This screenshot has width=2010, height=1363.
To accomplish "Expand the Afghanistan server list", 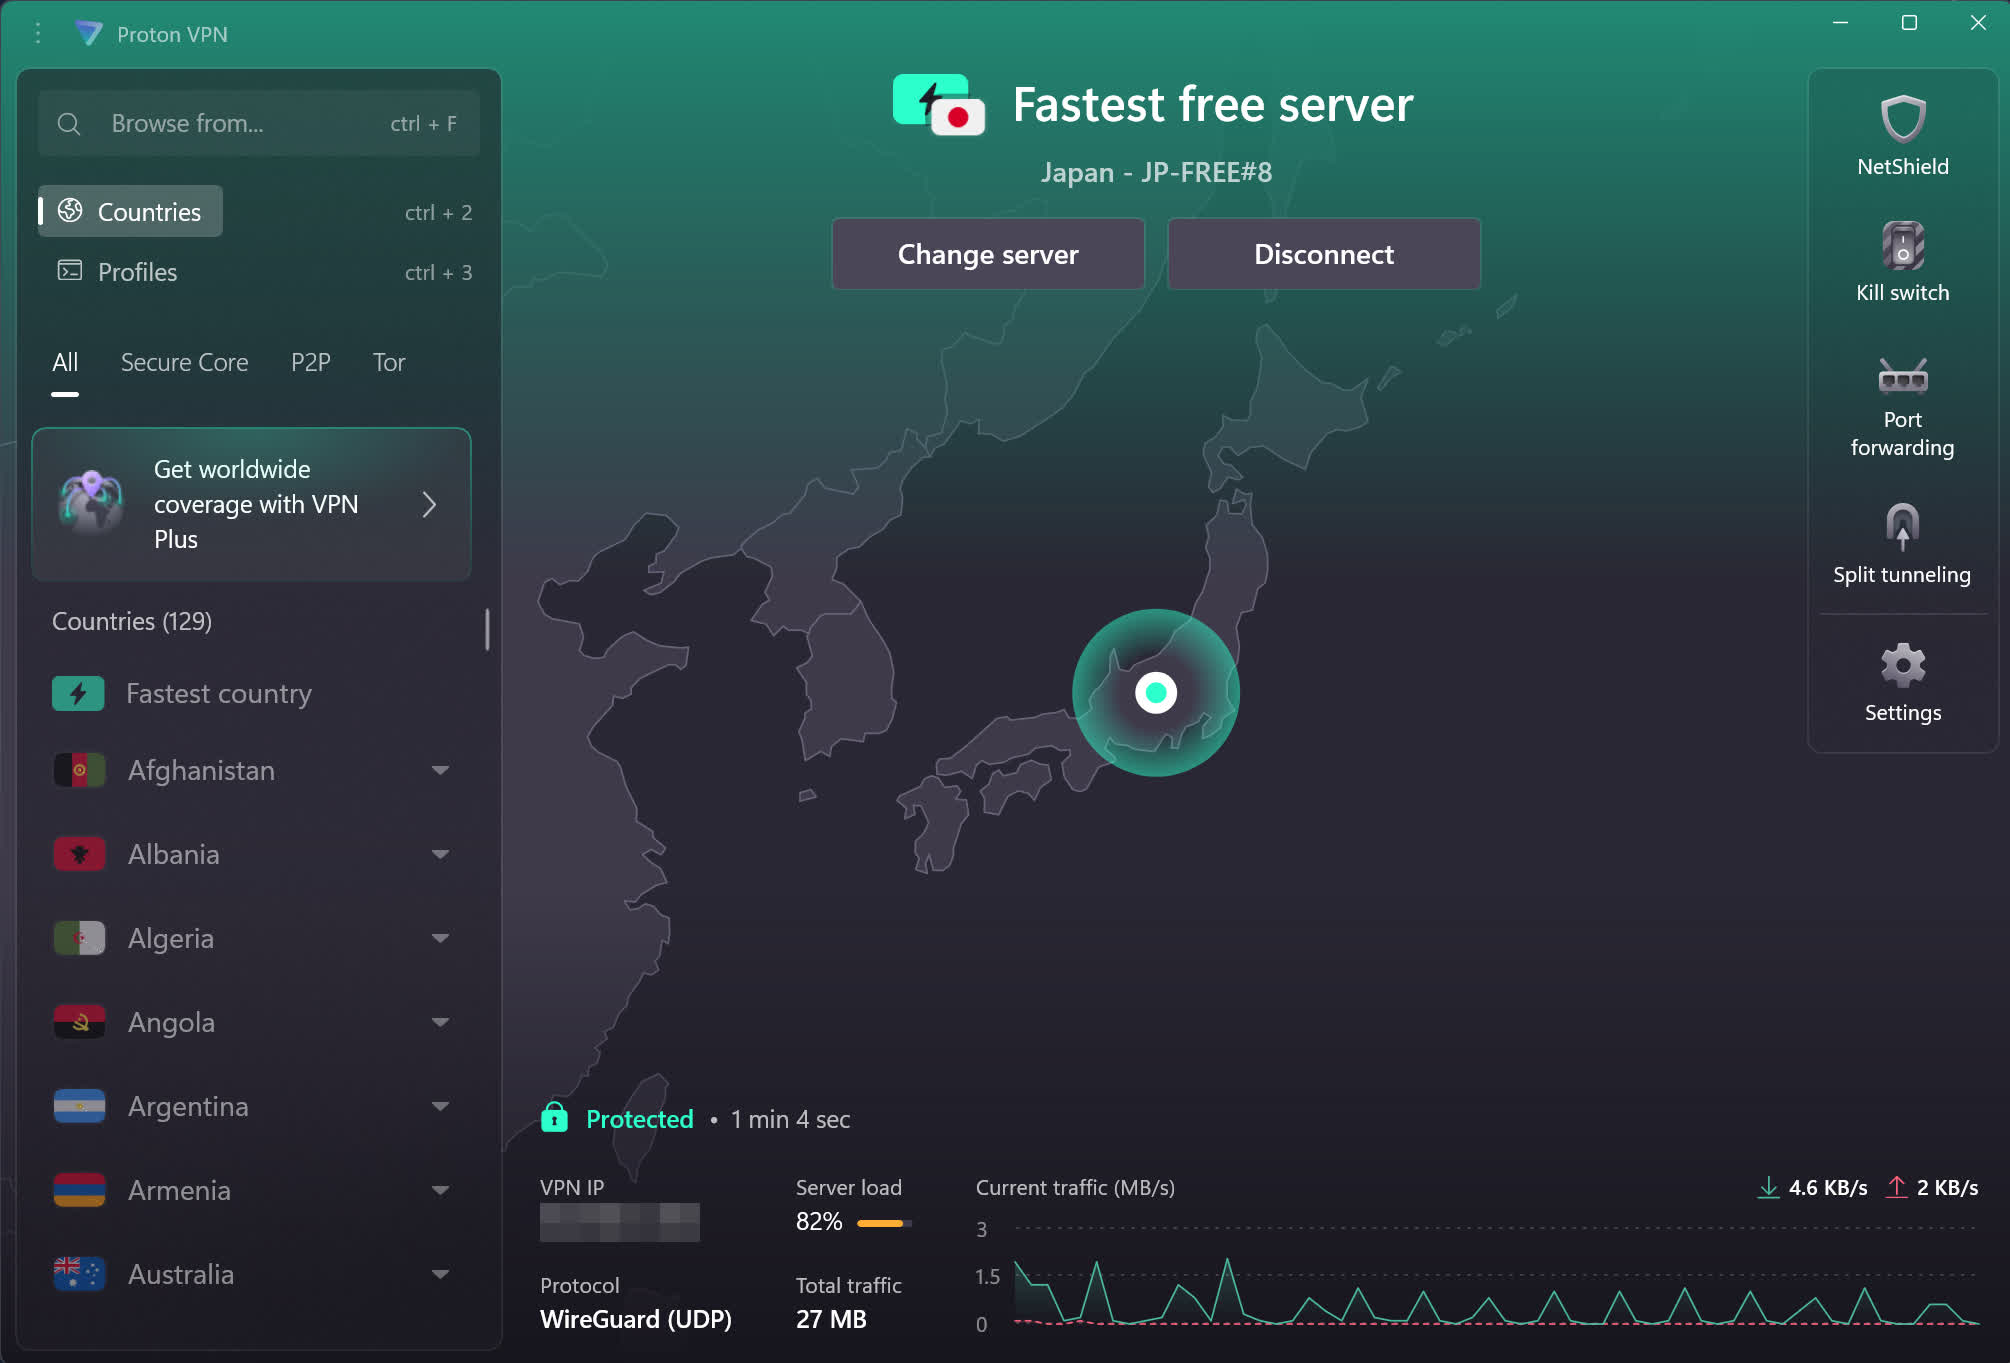I will pyautogui.click(x=440, y=770).
